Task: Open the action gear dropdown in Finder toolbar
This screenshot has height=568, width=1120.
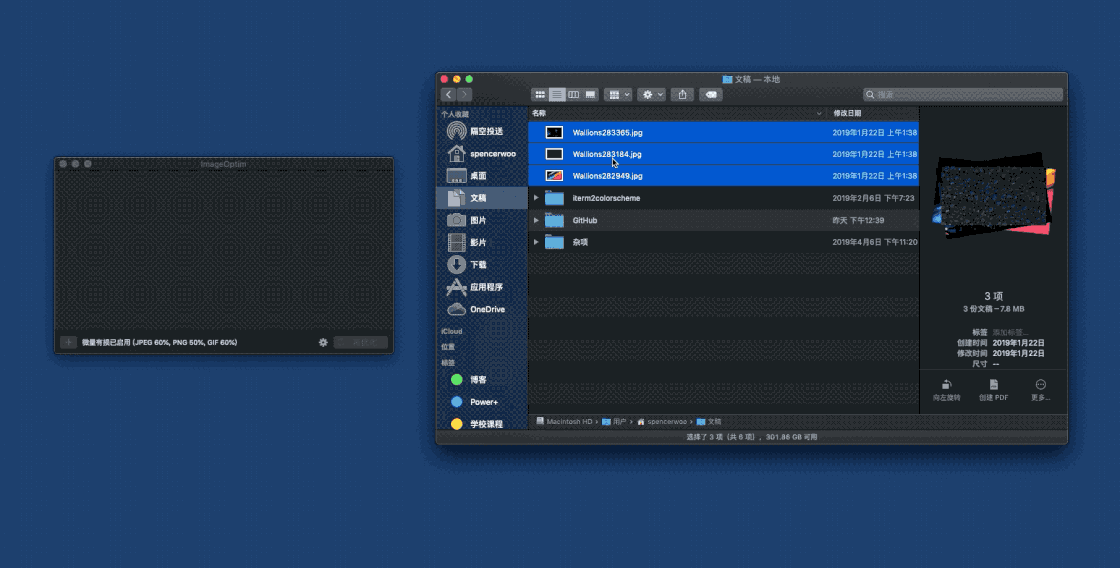Action: tap(651, 94)
